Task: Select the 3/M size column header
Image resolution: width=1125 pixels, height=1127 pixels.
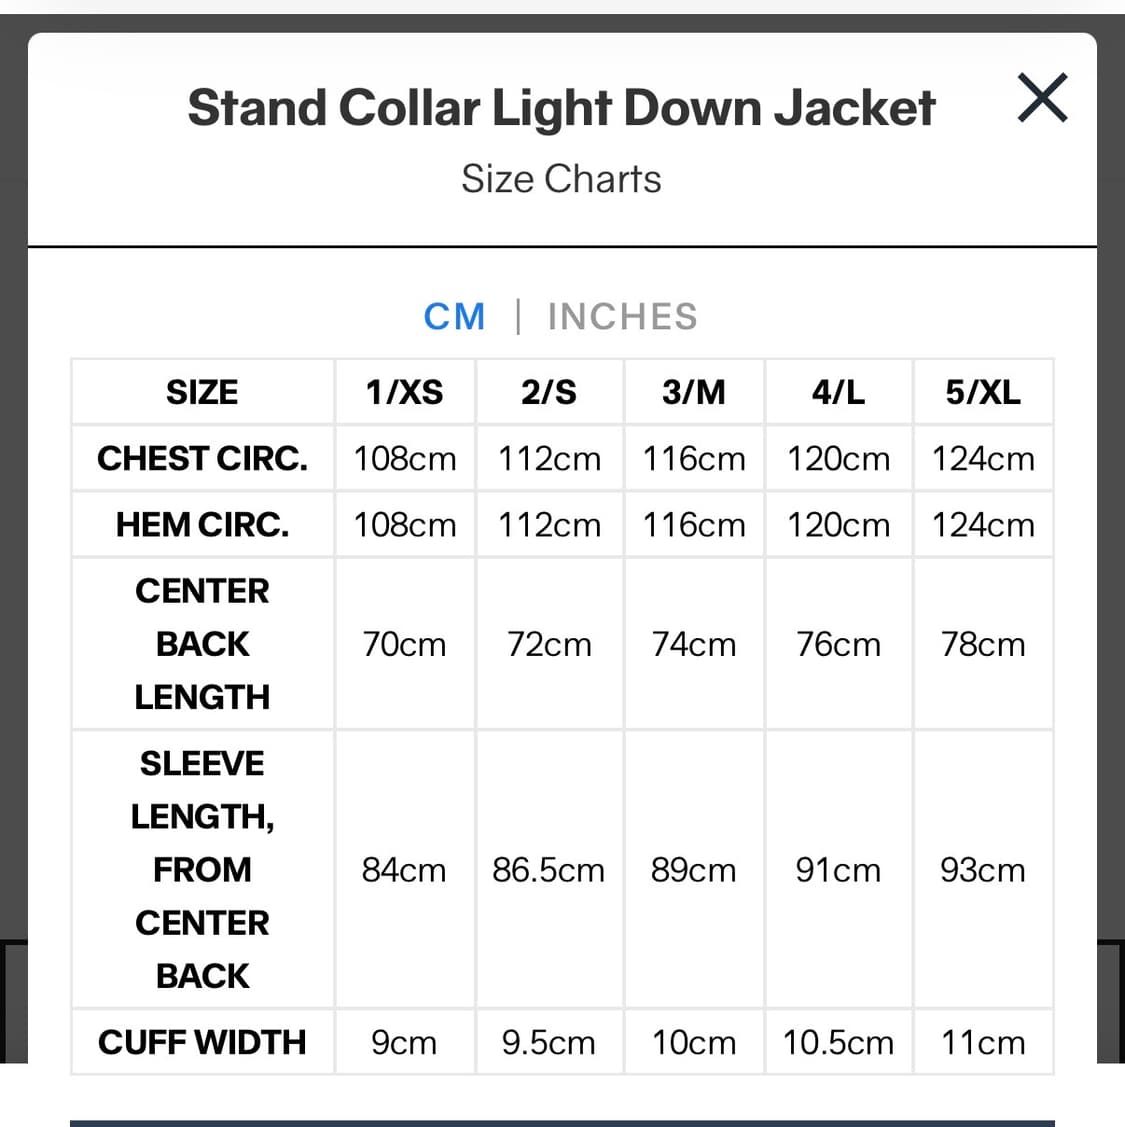Action: coord(693,392)
